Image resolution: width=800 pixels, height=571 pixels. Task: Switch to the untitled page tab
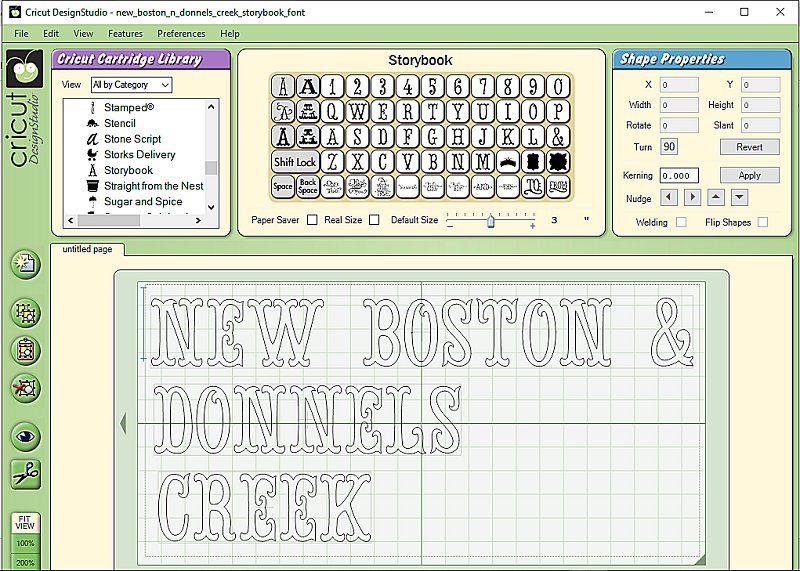87,249
